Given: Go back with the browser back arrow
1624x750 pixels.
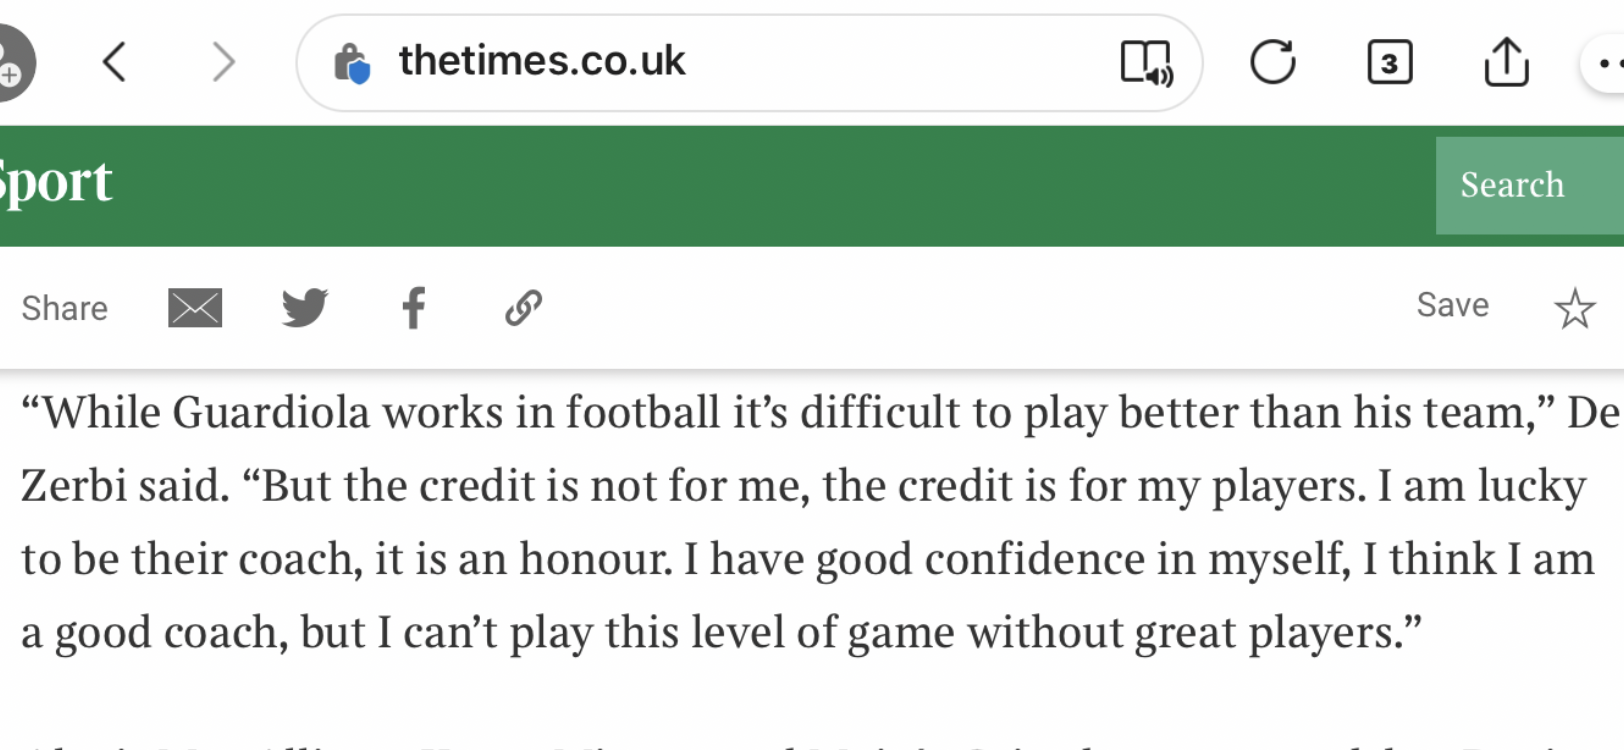Looking at the screenshot, I should (114, 62).
